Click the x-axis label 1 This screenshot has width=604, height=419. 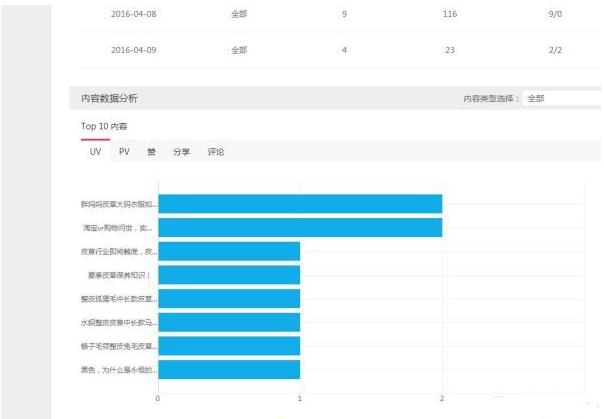click(x=300, y=398)
